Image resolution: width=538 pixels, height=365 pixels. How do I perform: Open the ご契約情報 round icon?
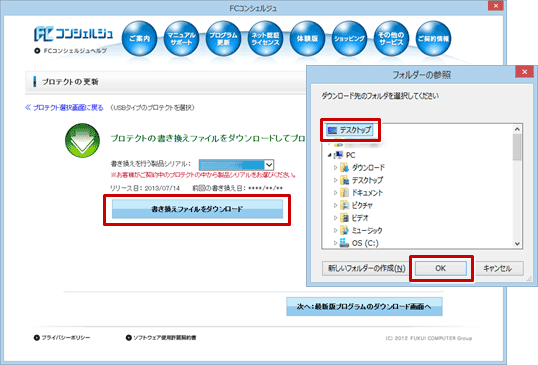point(433,38)
